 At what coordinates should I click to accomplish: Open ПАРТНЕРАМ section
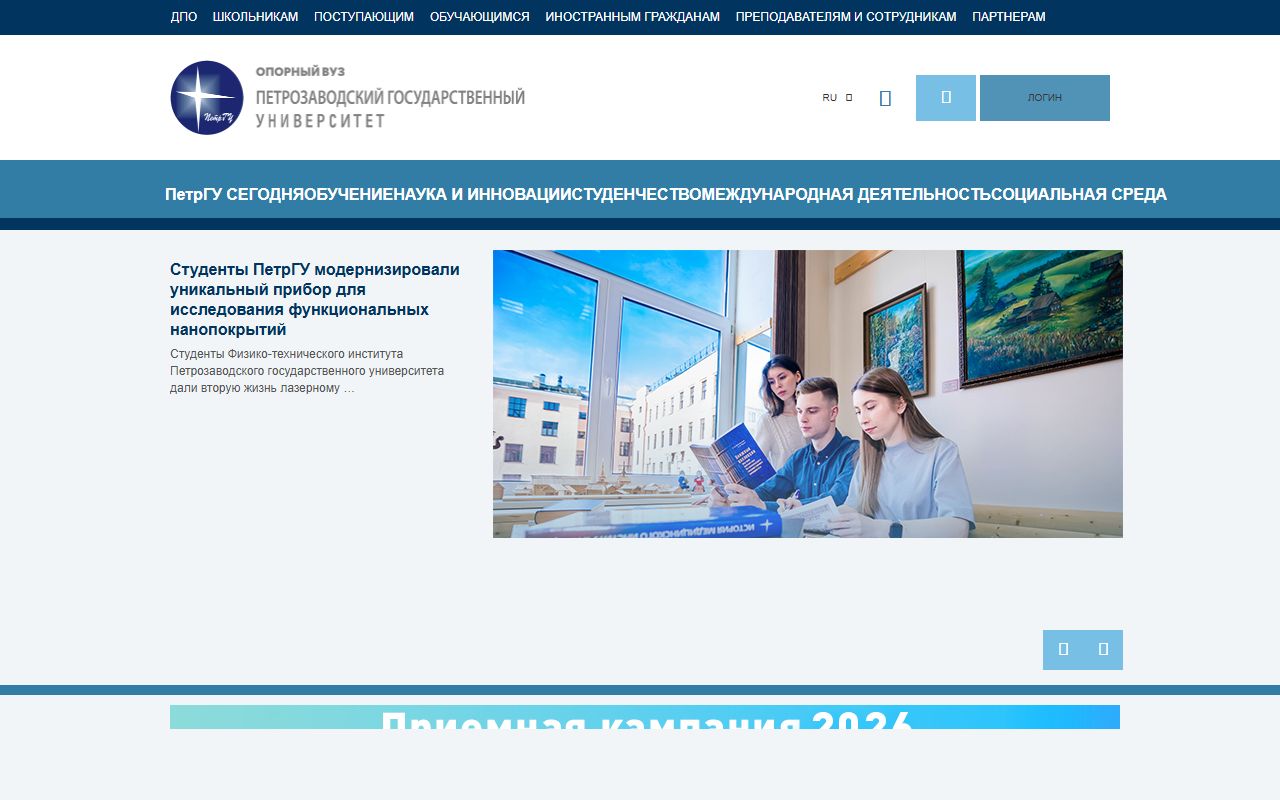pyautogui.click(x=1009, y=17)
